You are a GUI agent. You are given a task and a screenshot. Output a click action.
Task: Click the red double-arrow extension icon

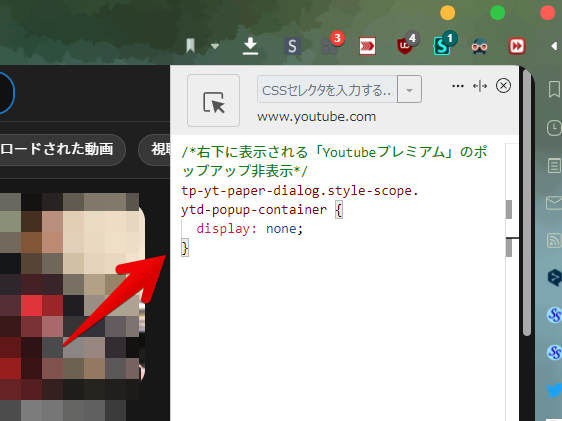pos(517,46)
